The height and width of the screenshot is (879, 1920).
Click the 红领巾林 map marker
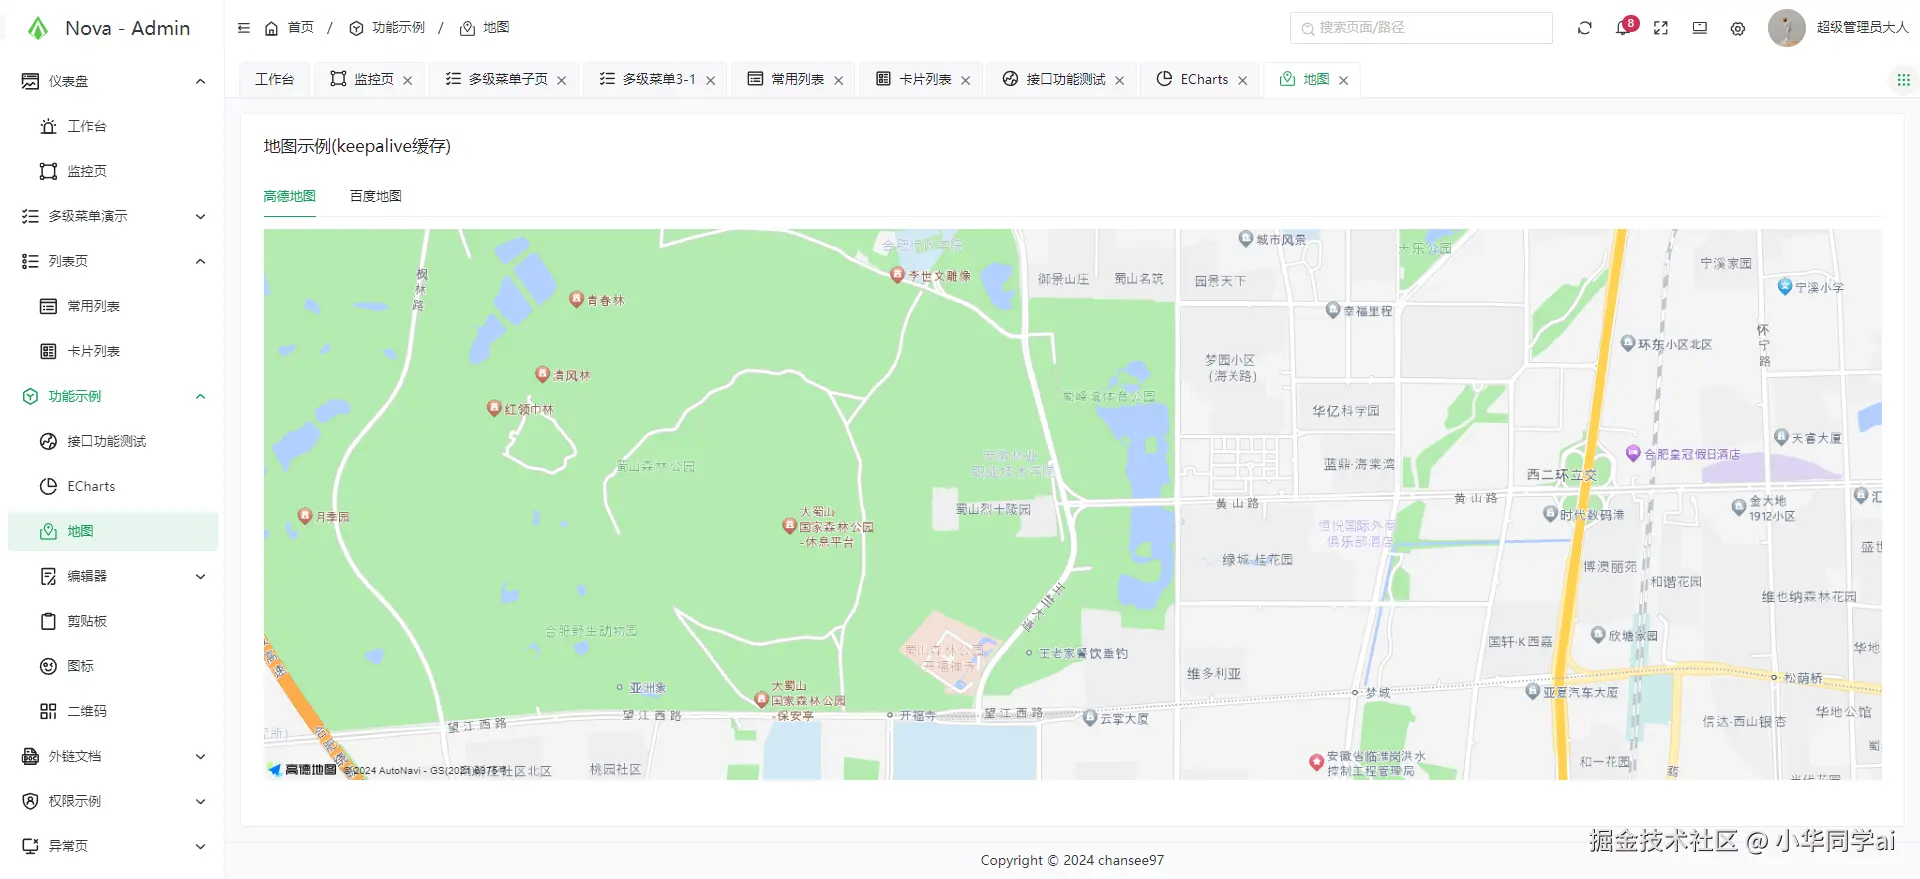[x=493, y=407]
